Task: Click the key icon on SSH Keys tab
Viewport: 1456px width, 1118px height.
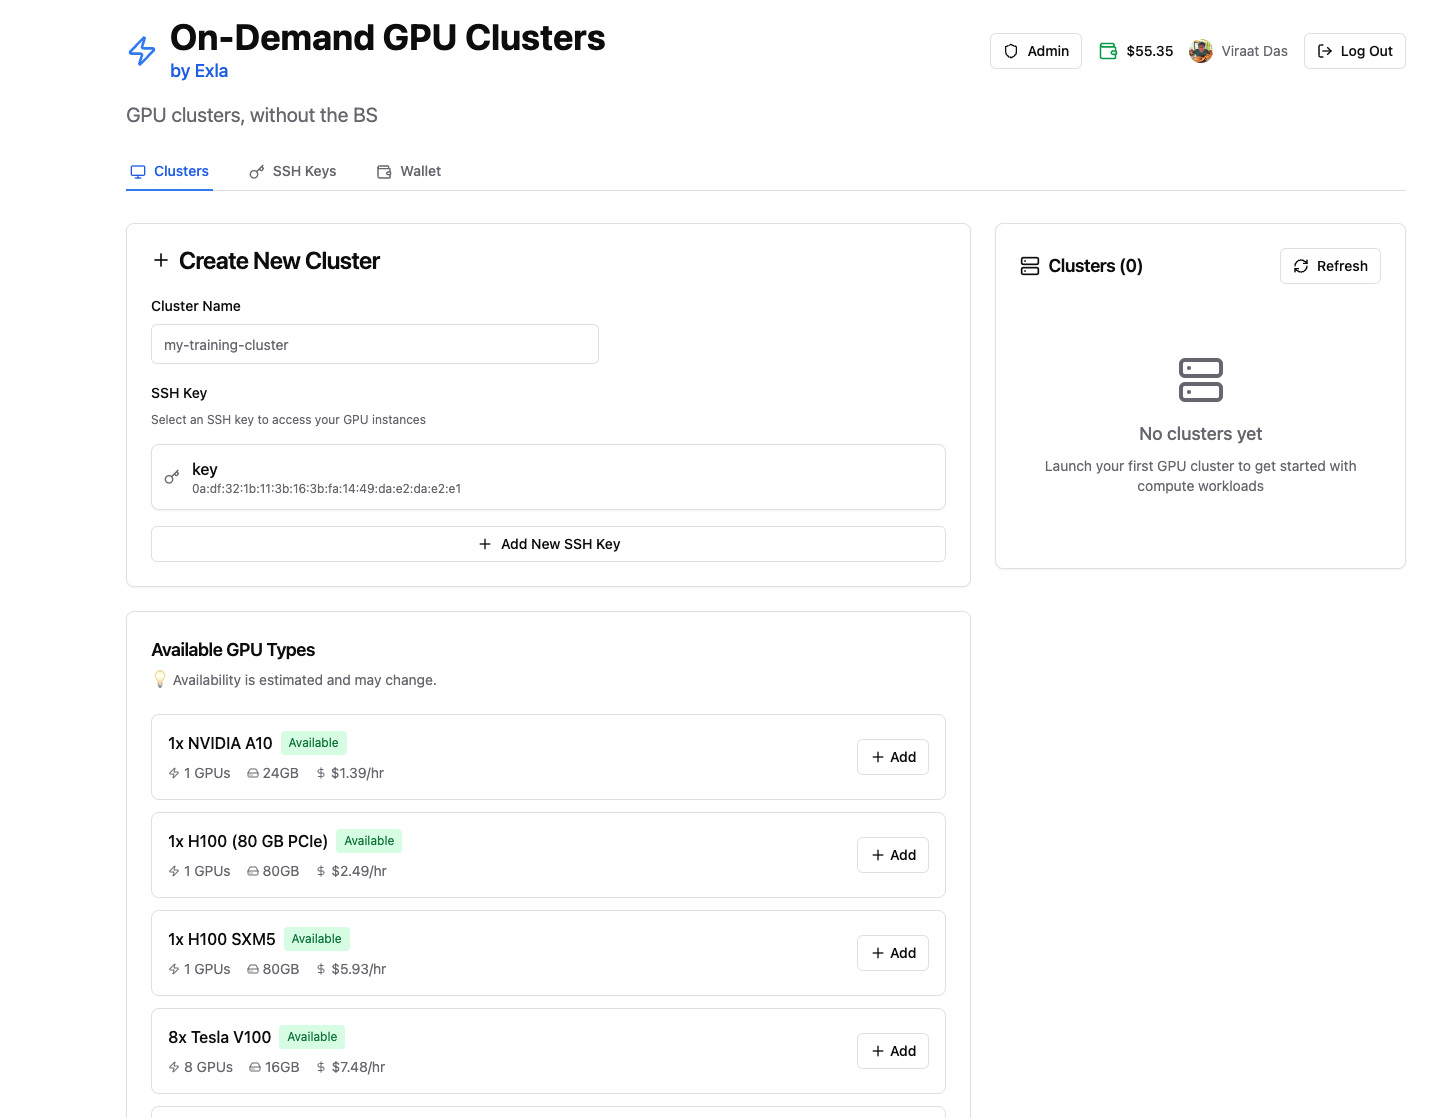Action: coord(257,172)
